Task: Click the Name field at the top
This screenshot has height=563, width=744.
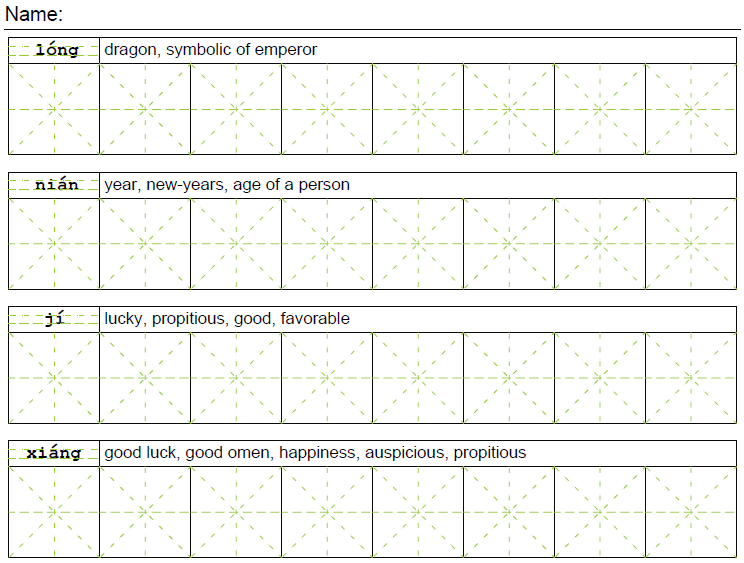Action: pyautogui.click(x=400, y=15)
